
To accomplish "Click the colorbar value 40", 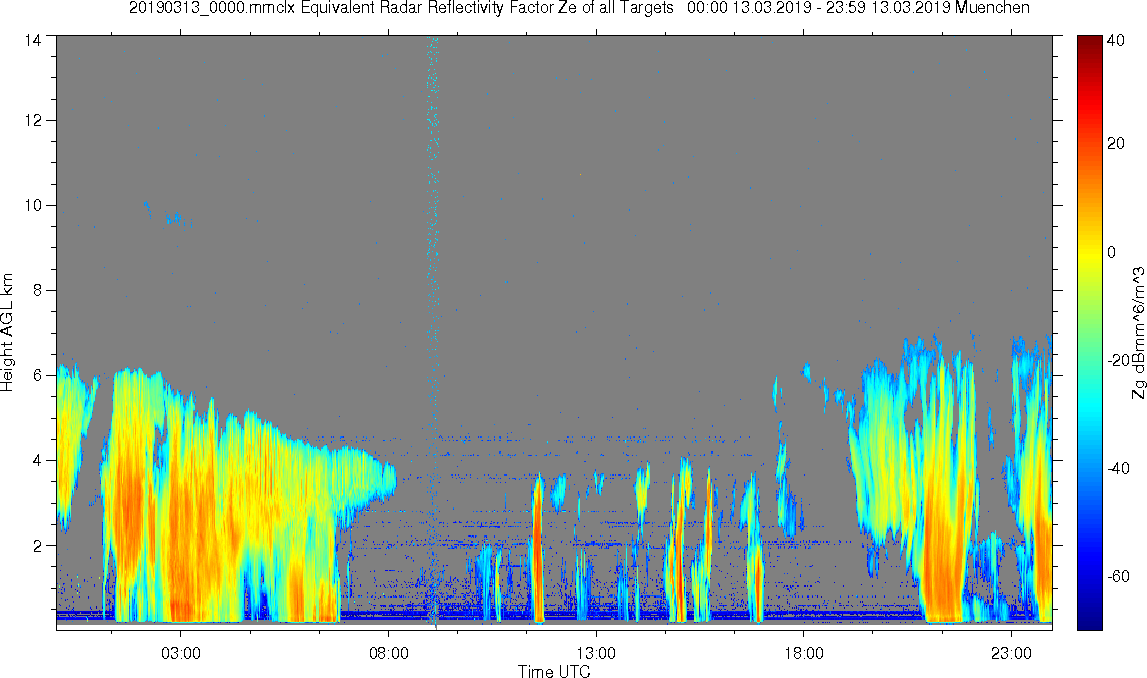I will 1116,41.
